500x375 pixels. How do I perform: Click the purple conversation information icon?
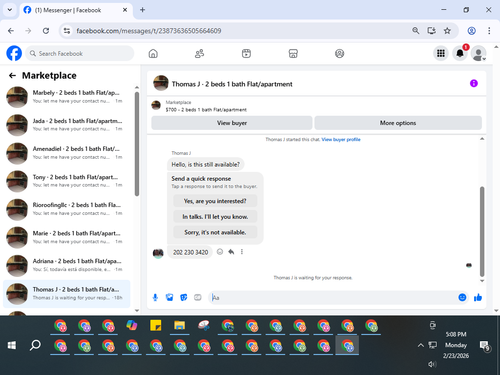coord(474,83)
